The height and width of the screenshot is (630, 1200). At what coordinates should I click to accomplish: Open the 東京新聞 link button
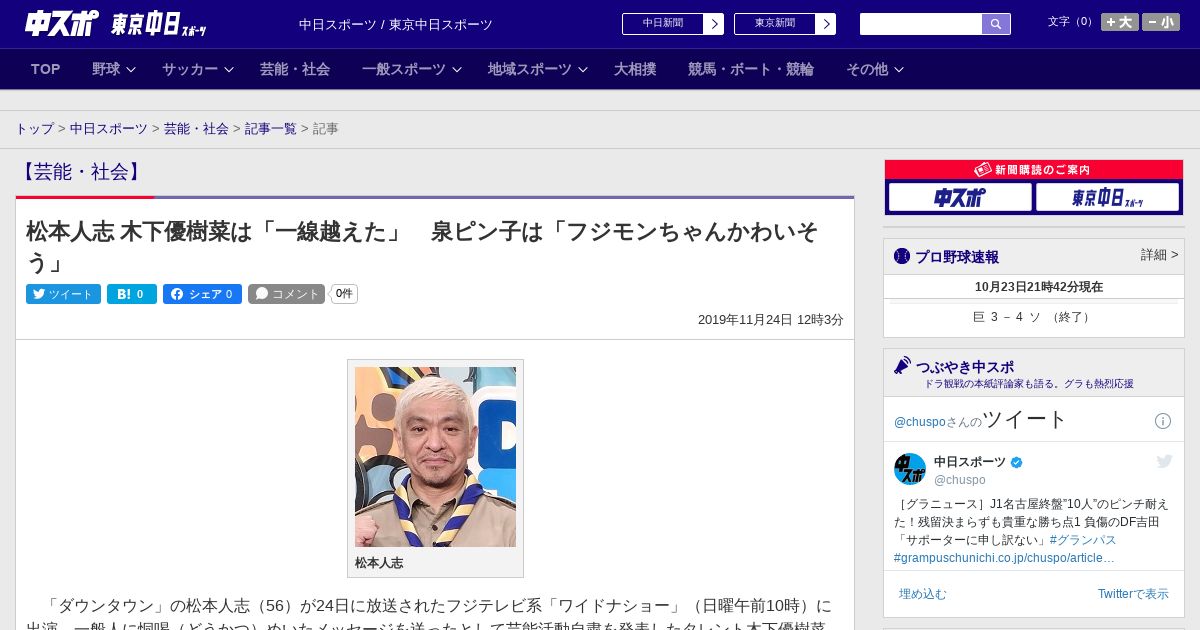775,24
